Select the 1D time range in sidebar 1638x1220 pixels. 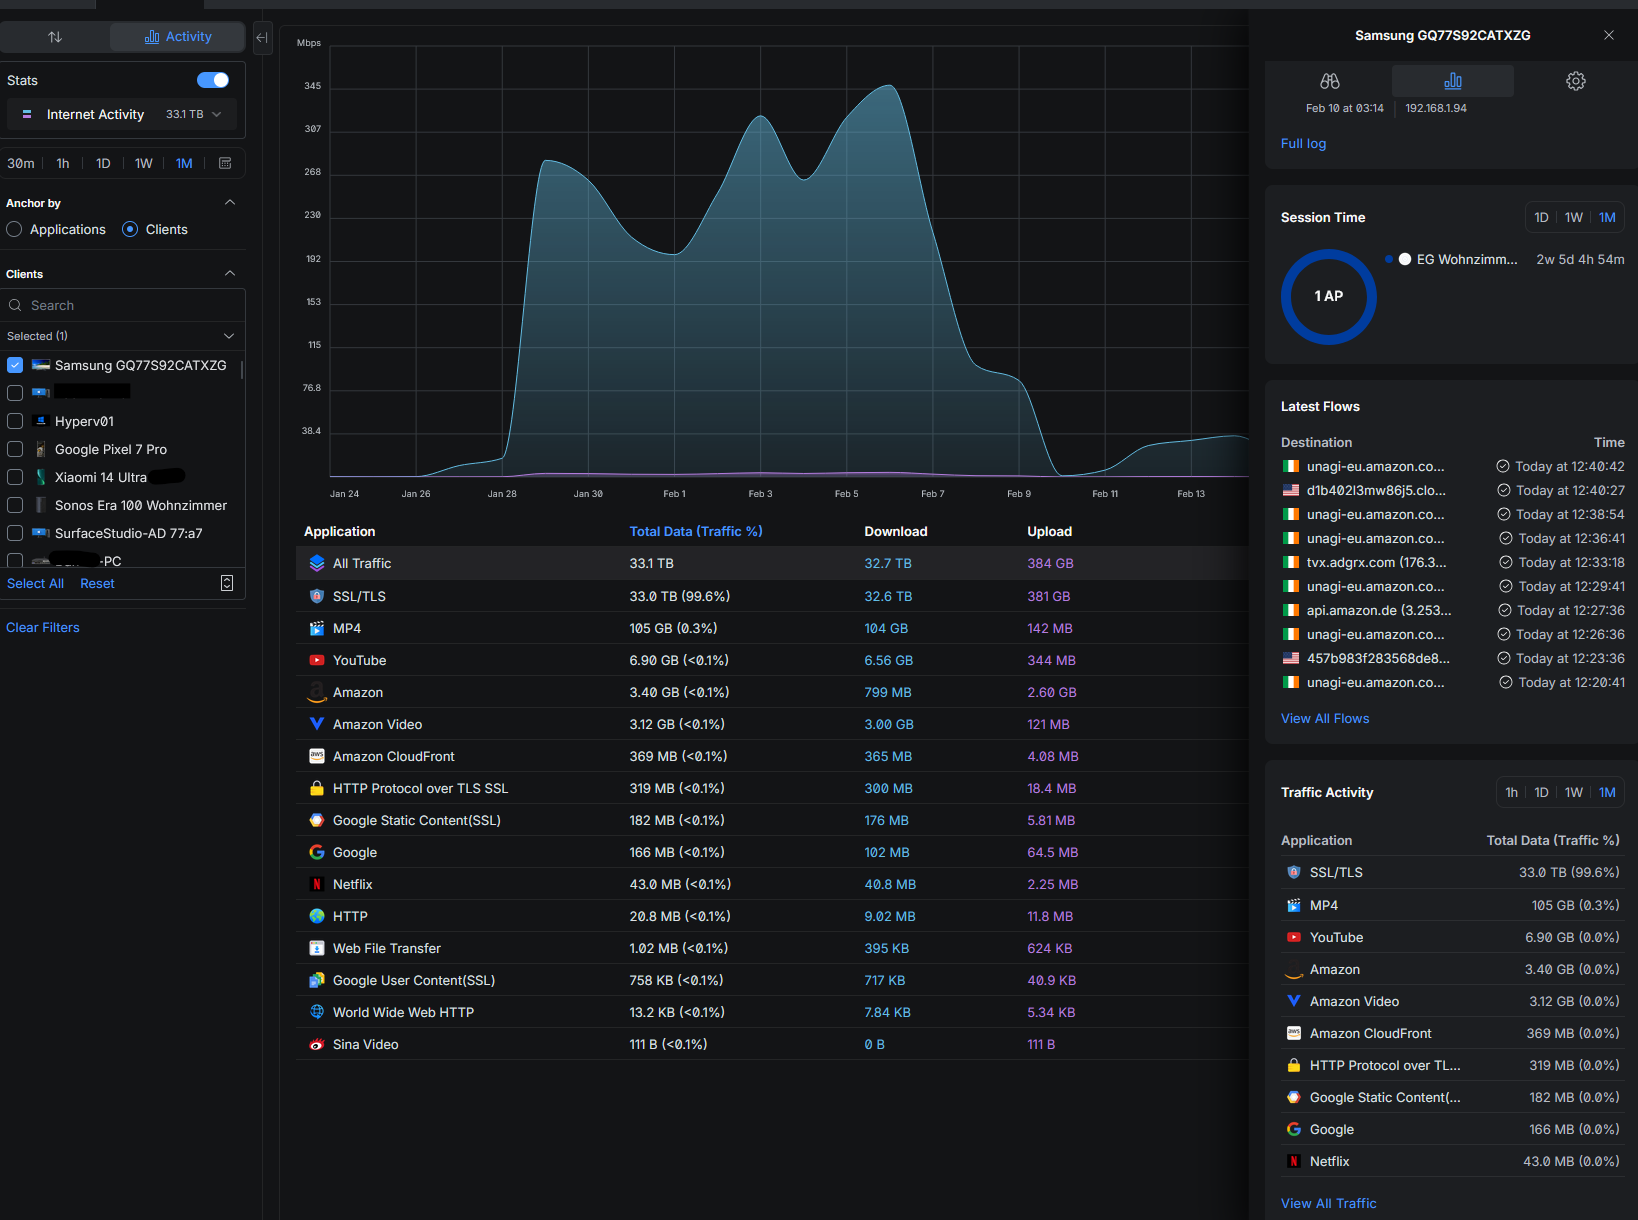pos(103,163)
